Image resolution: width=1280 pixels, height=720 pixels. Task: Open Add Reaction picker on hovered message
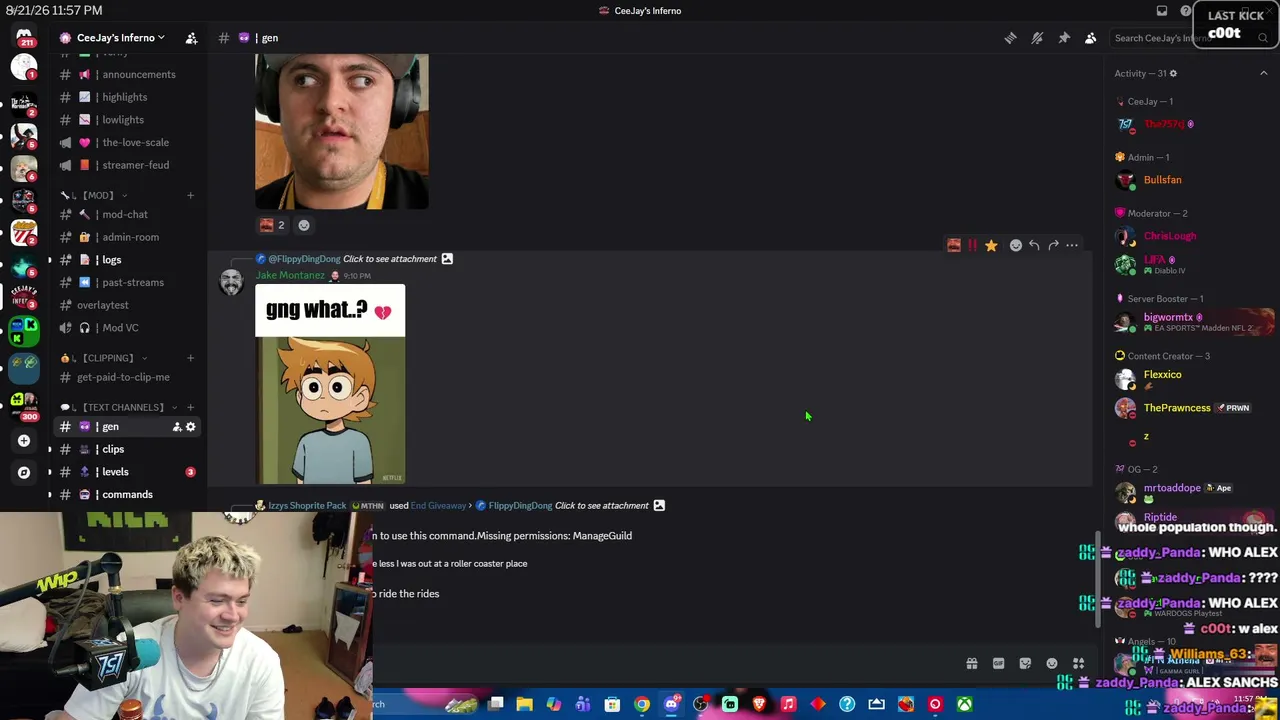click(x=1016, y=245)
